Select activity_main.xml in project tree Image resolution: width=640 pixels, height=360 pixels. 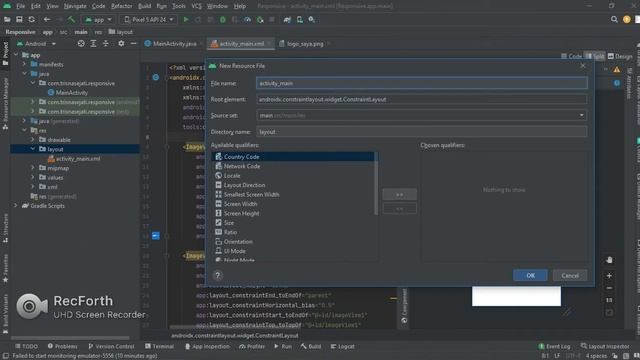(x=74, y=158)
